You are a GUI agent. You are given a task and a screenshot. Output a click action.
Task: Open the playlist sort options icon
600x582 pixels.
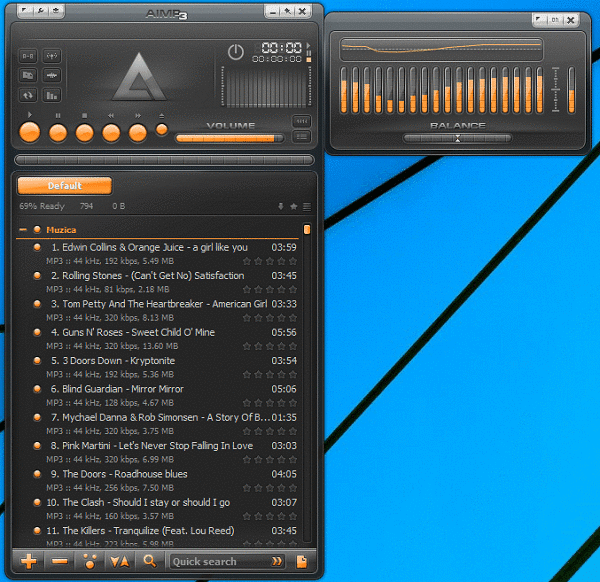coord(119,561)
